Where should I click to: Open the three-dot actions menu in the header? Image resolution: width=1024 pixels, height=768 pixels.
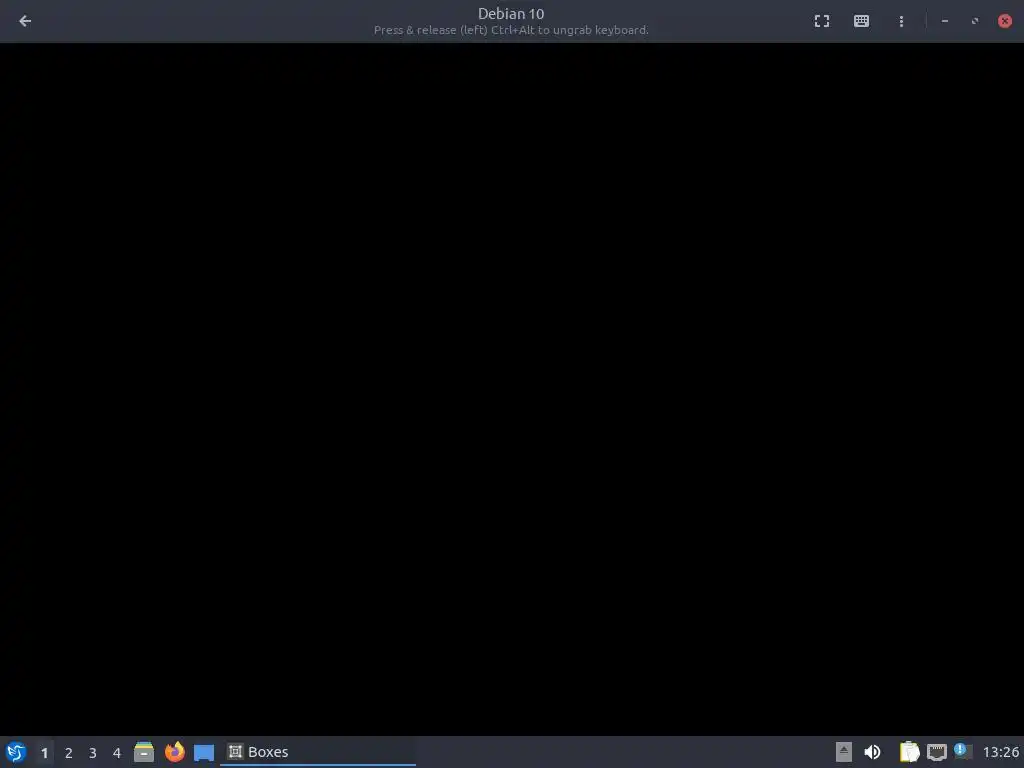pos(901,21)
